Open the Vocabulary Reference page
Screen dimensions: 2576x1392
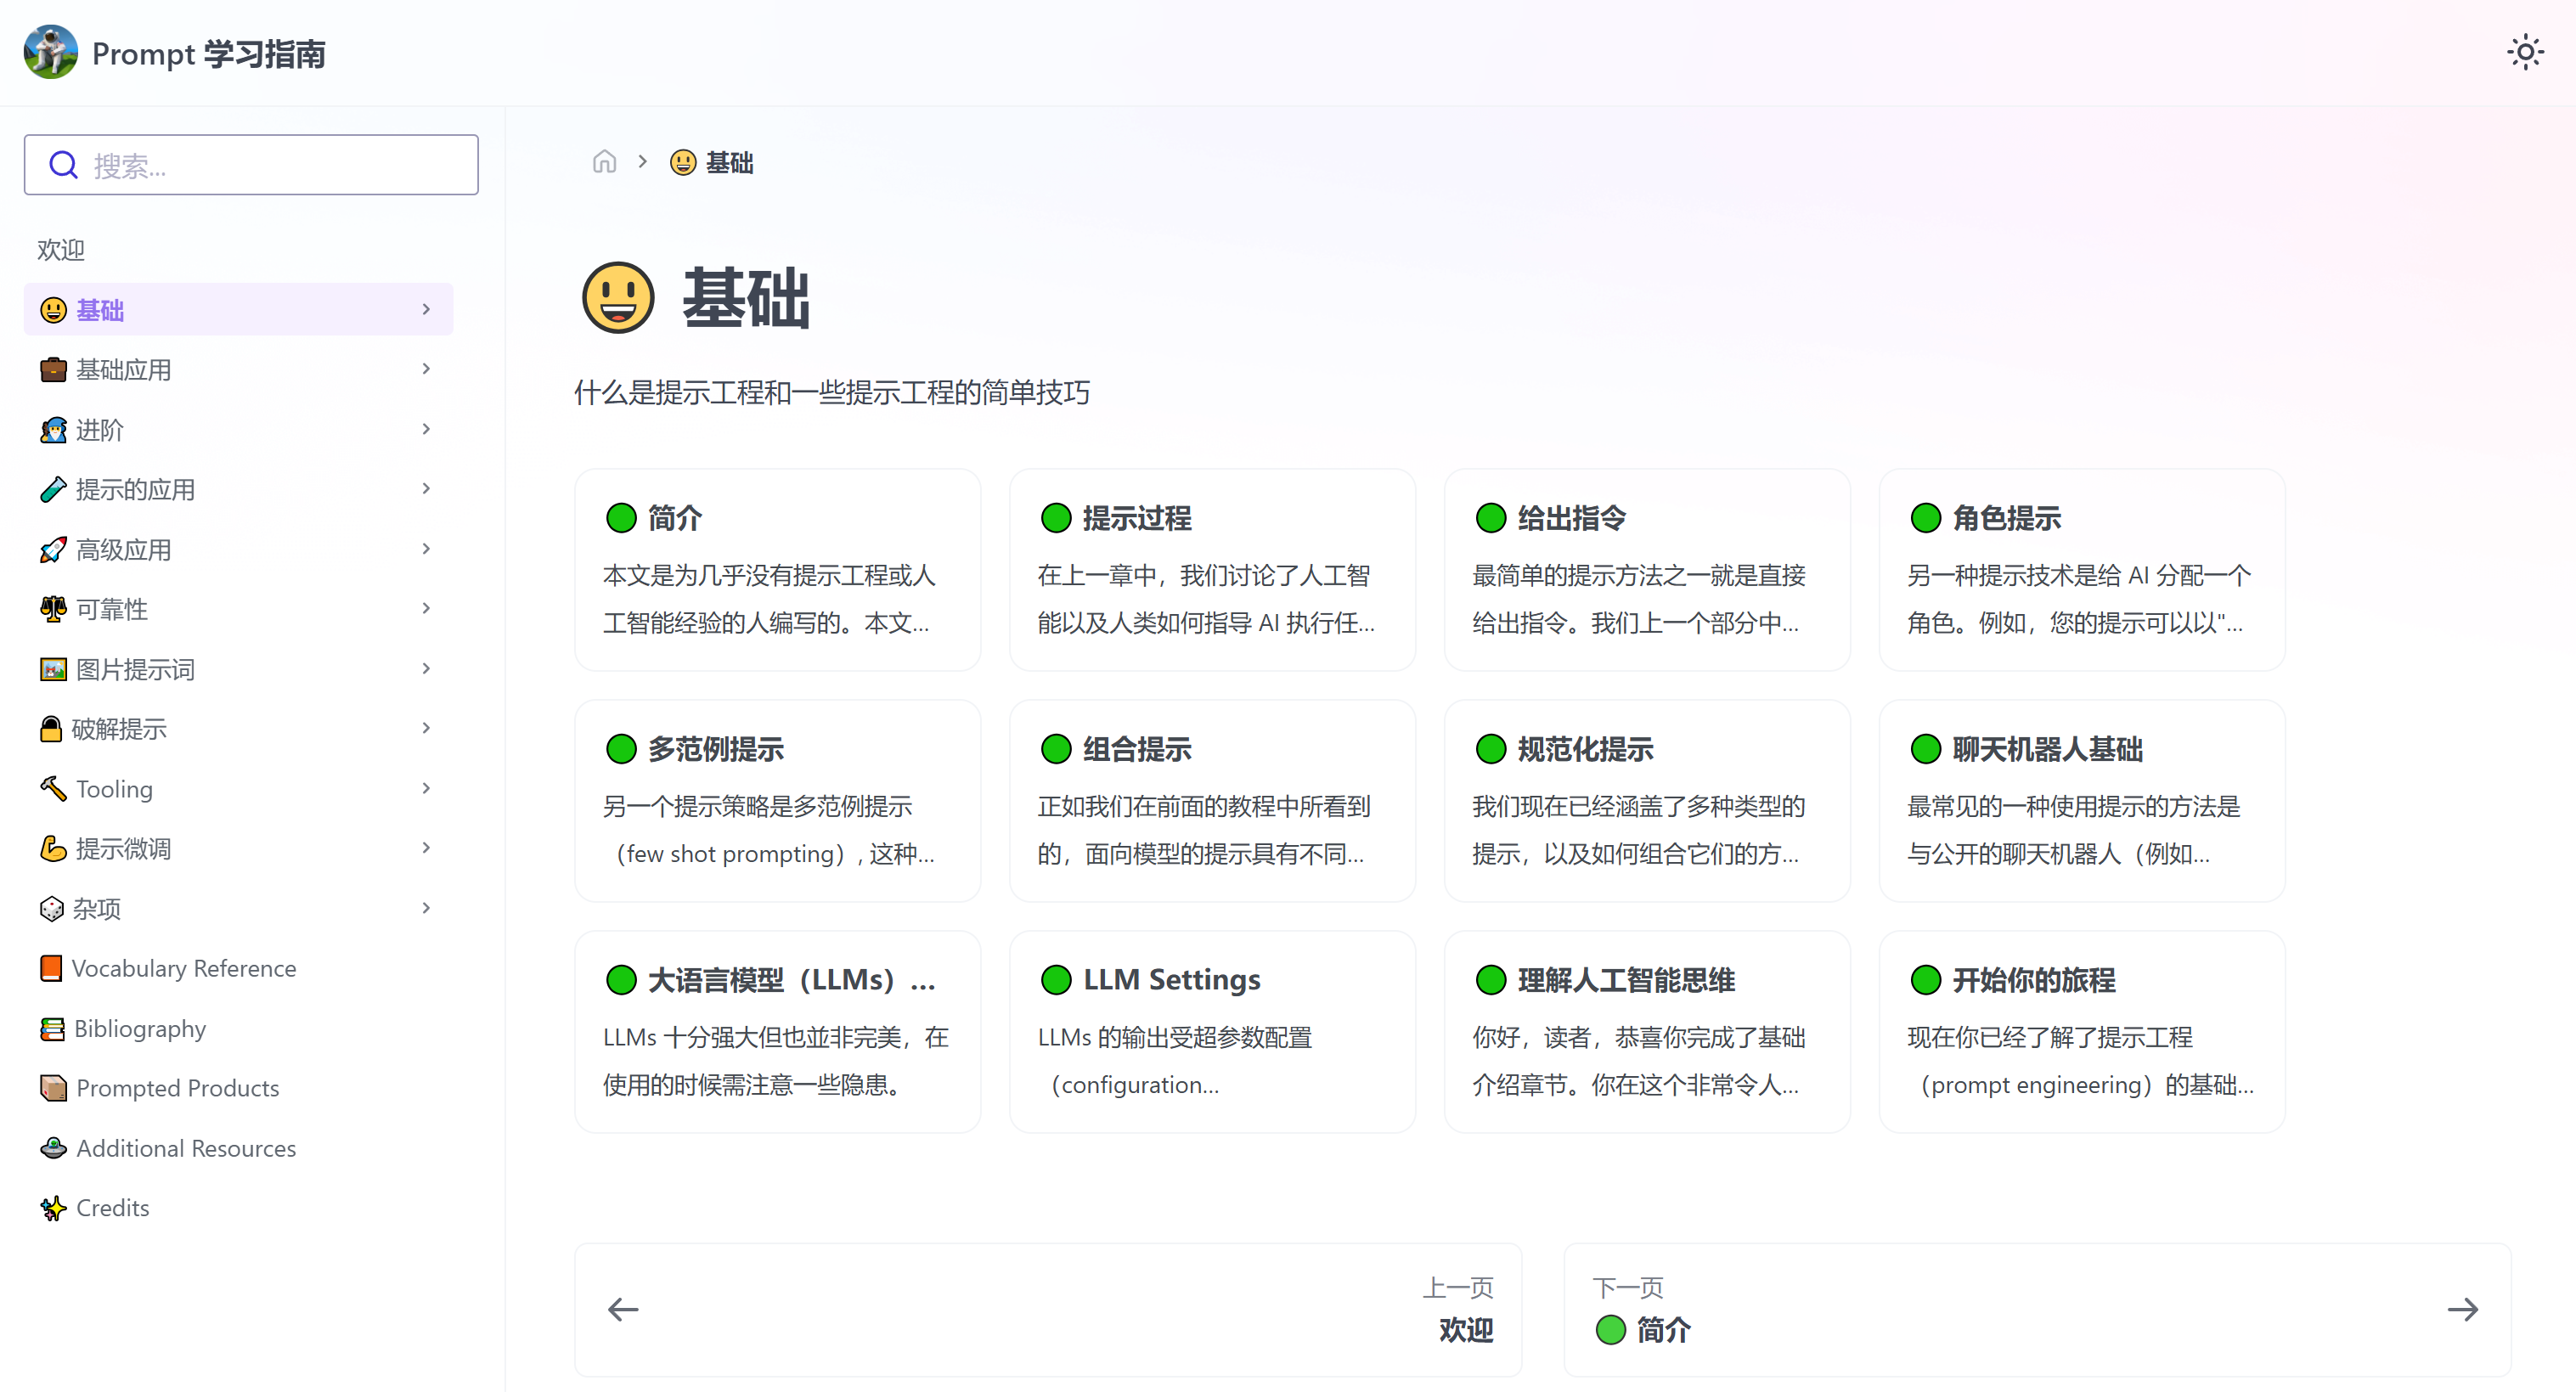coord(184,968)
